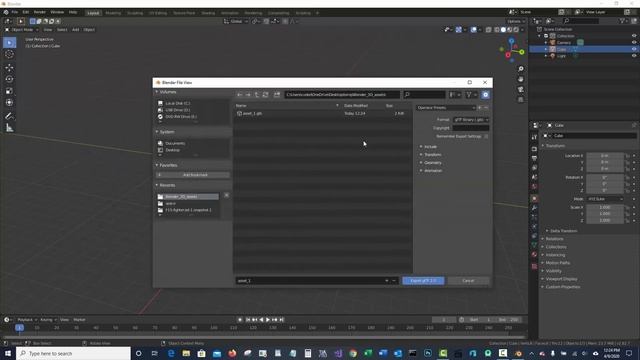Jump to the timeline end frame
Image resolution: width=640 pixels, height=360 pixels.
pyautogui.click(x=282, y=320)
